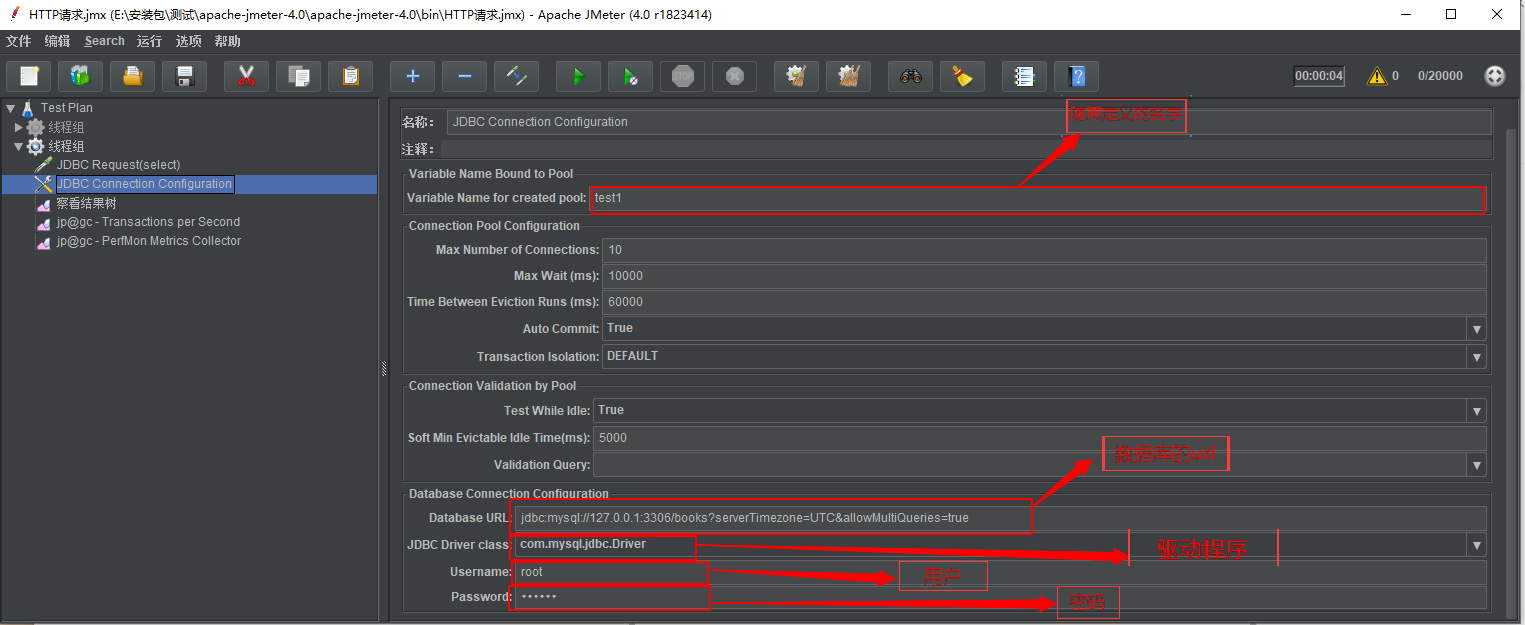Start the test with green play

tap(578, 76)
